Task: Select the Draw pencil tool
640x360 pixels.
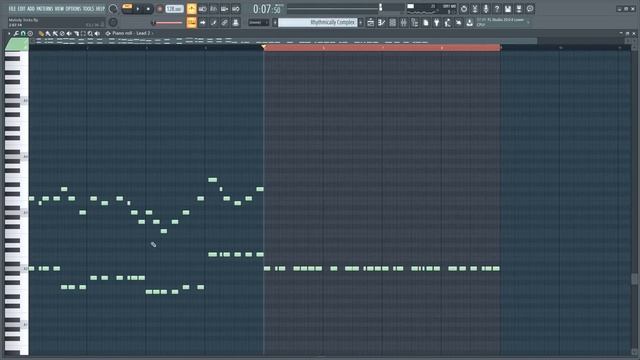Action: 41,33
